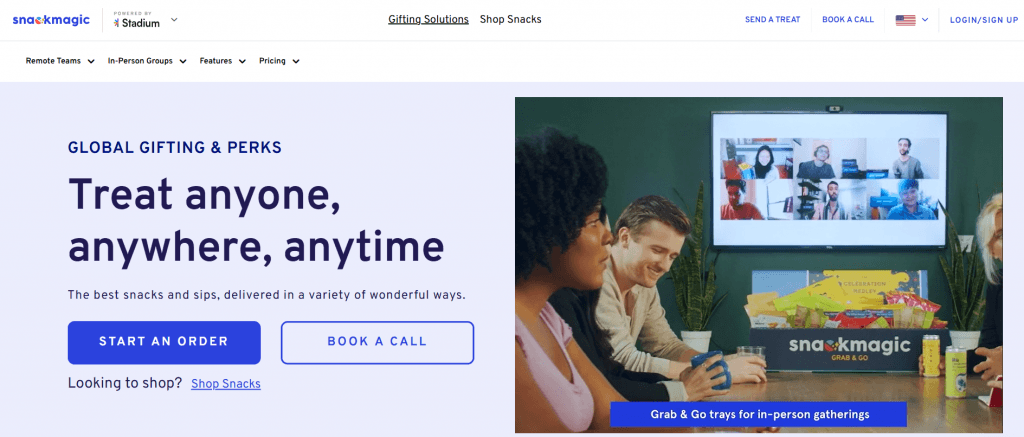Image resolution: width=1024 pixels, height=437 pixels.
Task: Expand the Remote Teams menu
Action: pyautogui.click(x=60, y=61)
